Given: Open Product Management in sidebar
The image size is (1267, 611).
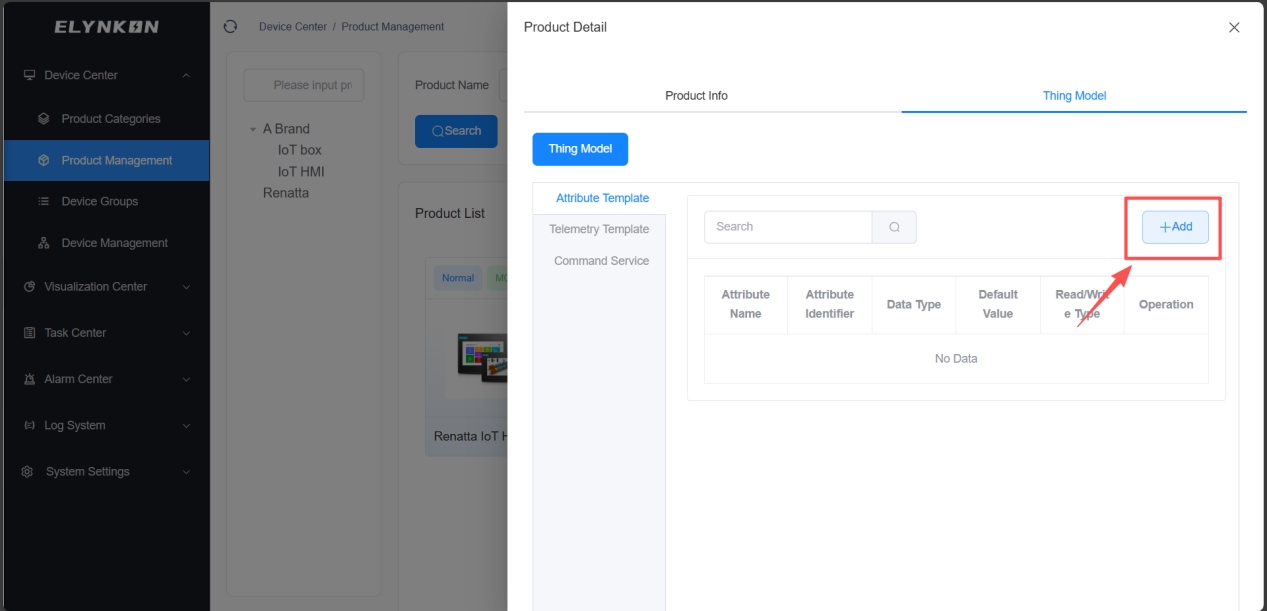Looking at the screenshot, I should click(105, 160).
